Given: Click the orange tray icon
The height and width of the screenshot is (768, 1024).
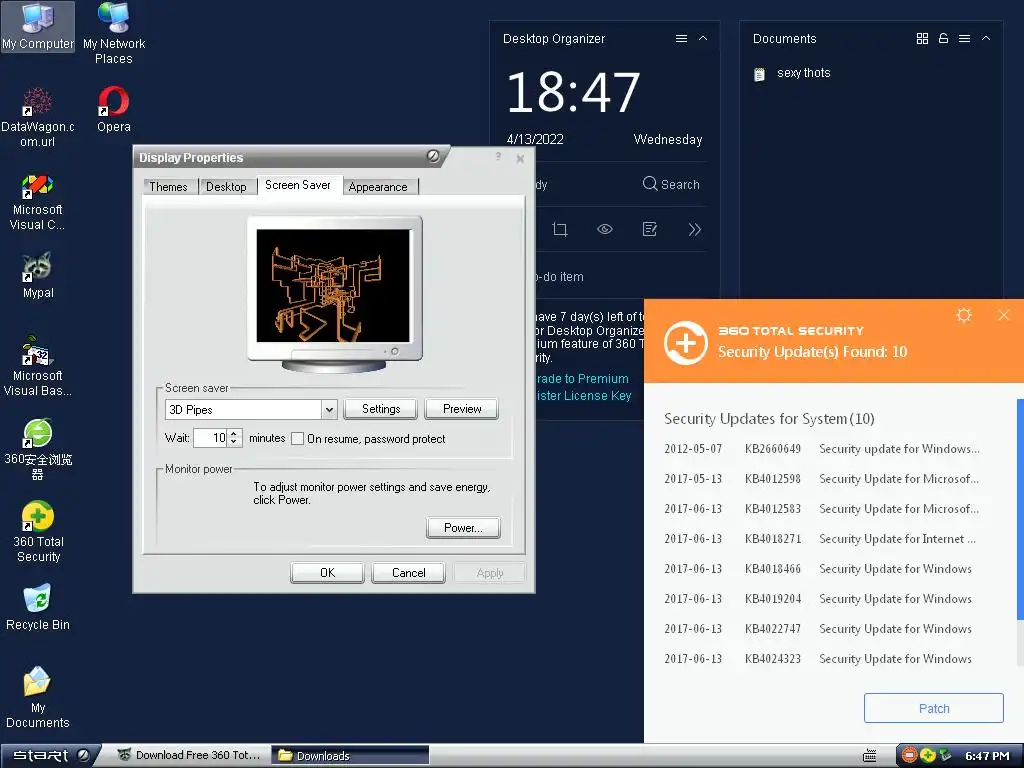Looking at the screenshot, I should [x=909, y=756].
